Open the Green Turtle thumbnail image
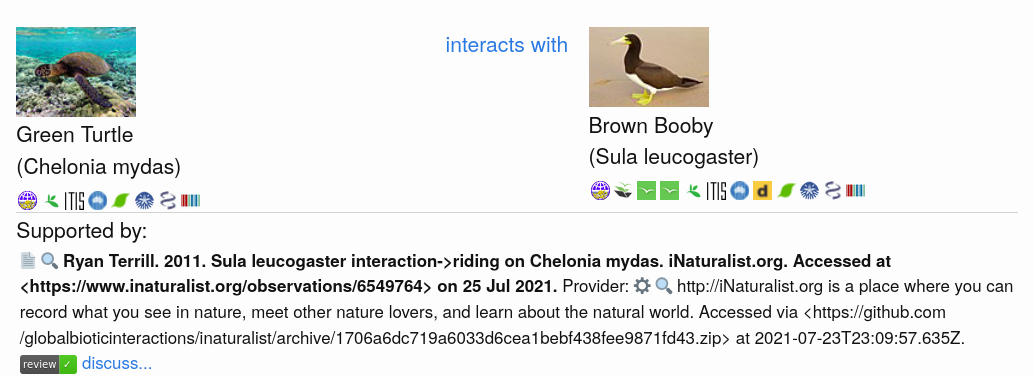The height and width of the screenshot is (377, 1034). 76,72
